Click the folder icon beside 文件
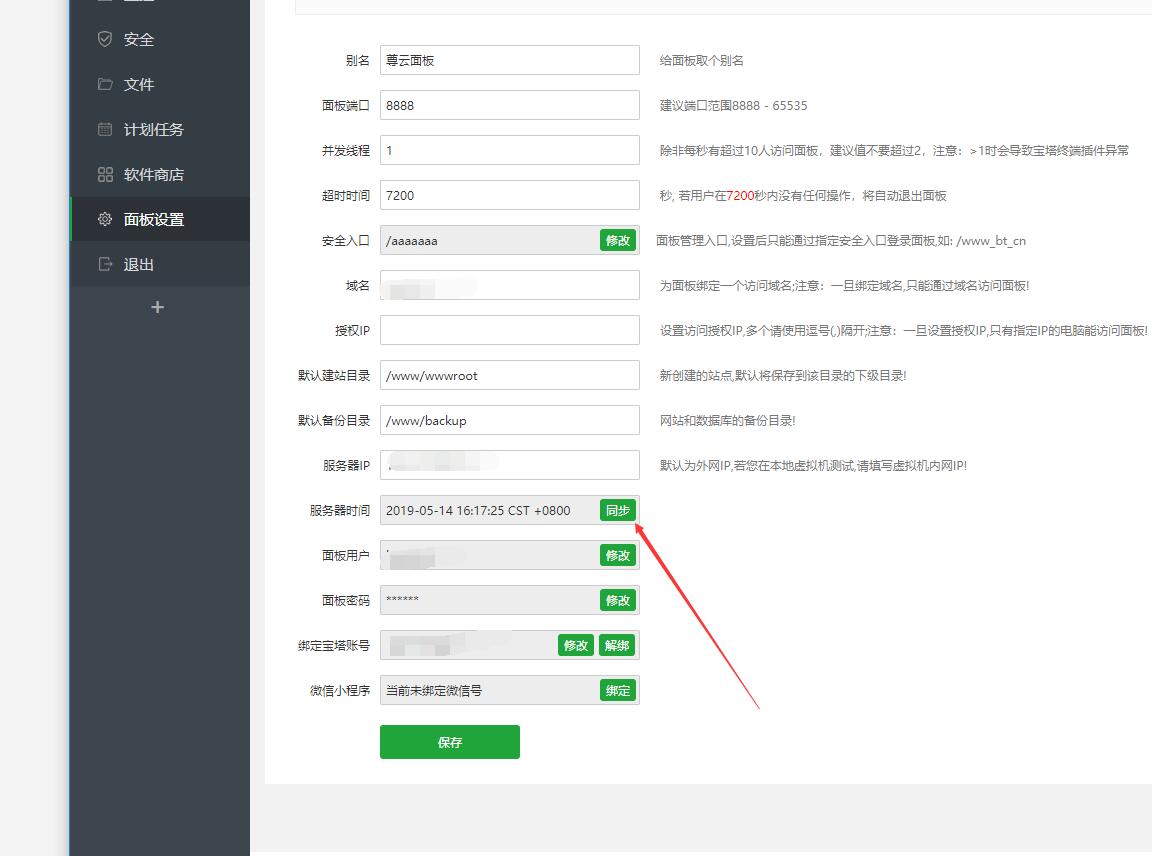The image size is (1152, 856). click(105, 84)
